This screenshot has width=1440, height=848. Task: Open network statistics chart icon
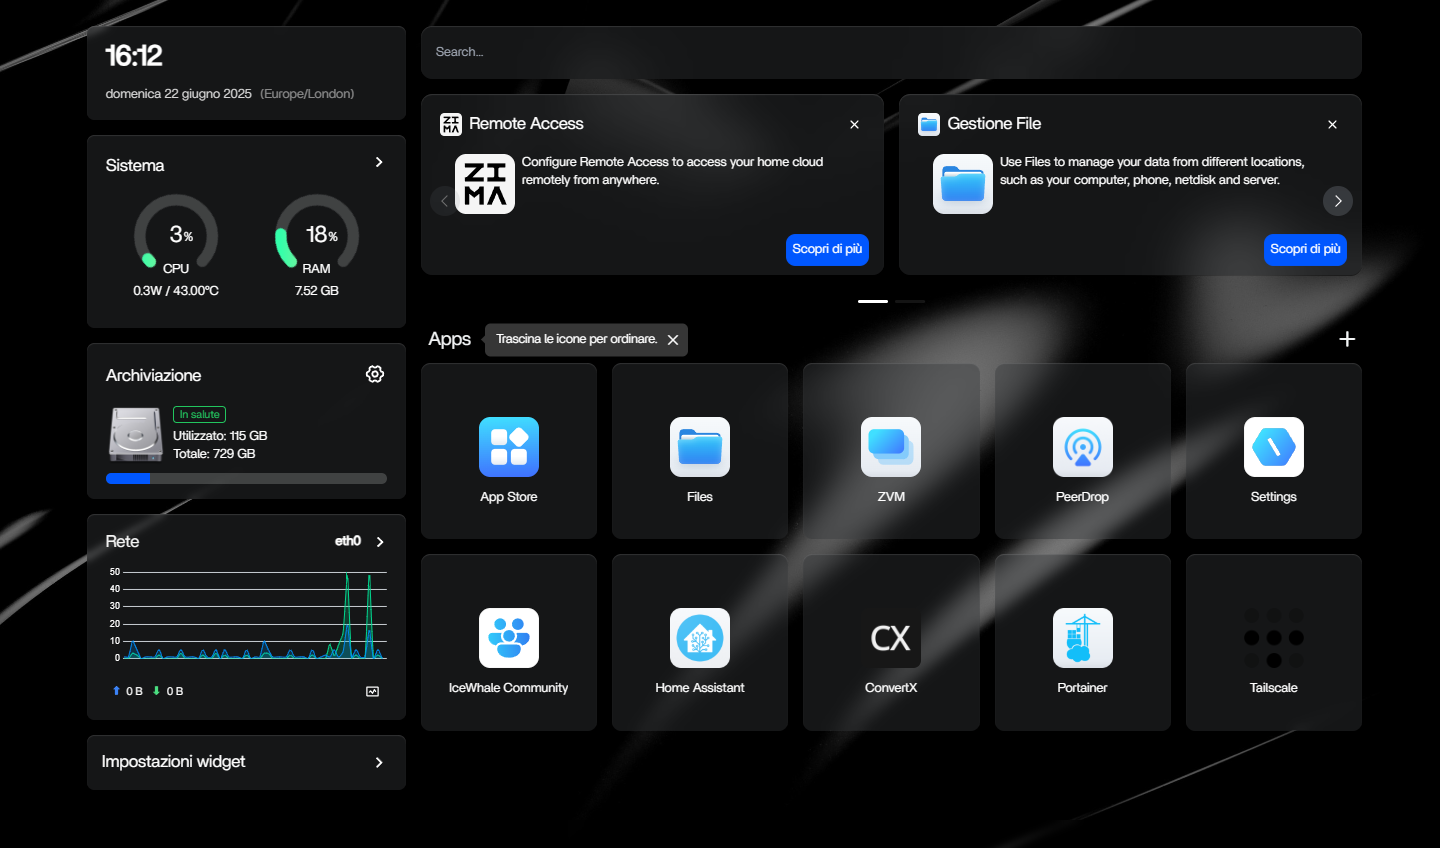coord(371,690)
